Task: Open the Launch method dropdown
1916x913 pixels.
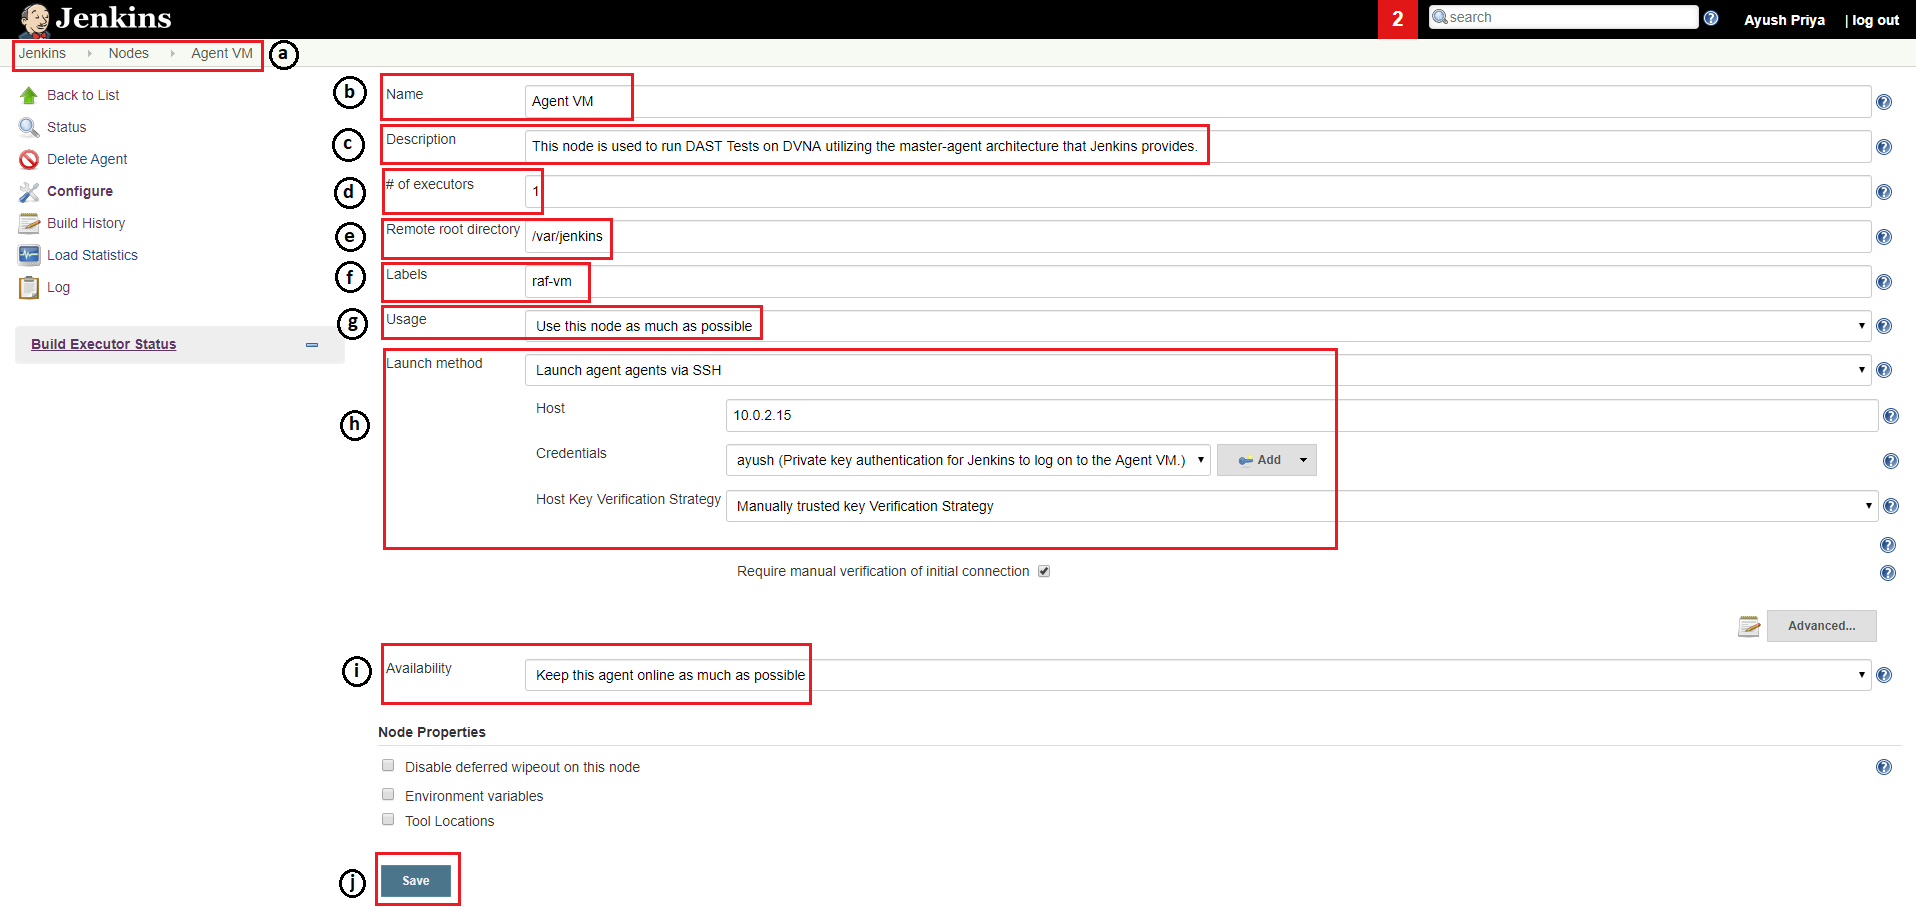Action: [x=1198, y=370]
